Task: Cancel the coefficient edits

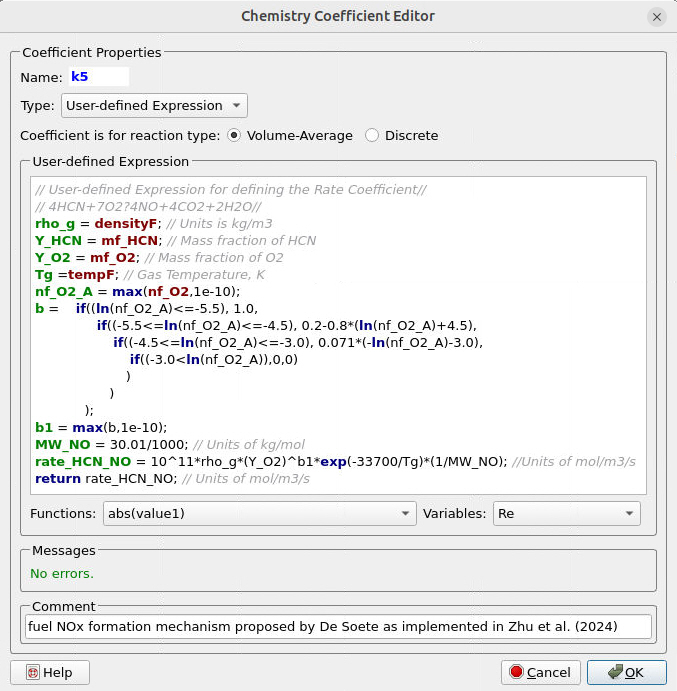Action: point(540,673)
